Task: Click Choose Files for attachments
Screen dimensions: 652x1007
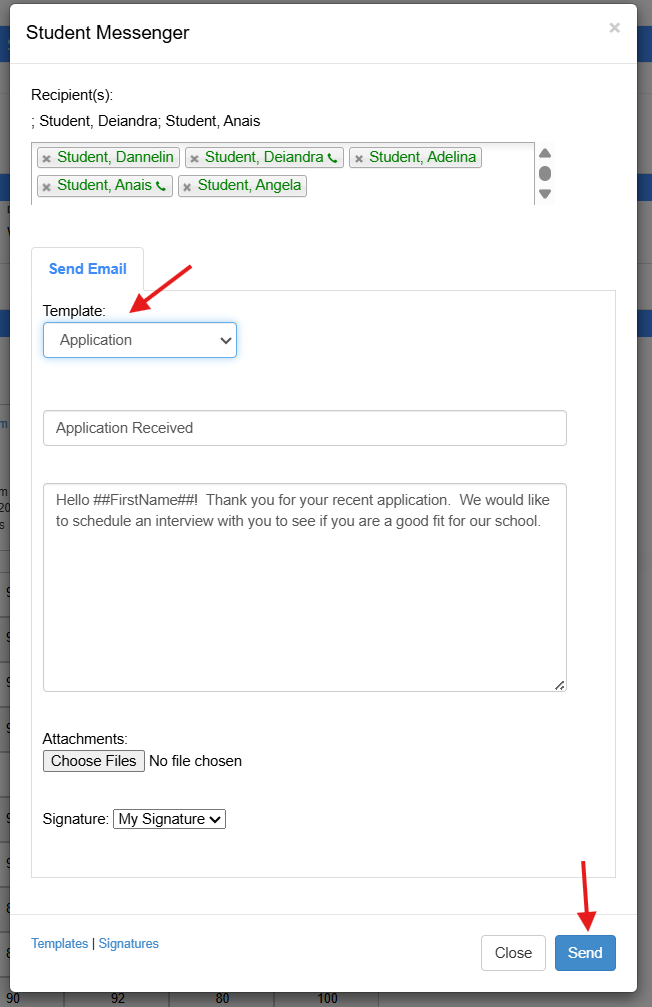Action: point(94,761)
